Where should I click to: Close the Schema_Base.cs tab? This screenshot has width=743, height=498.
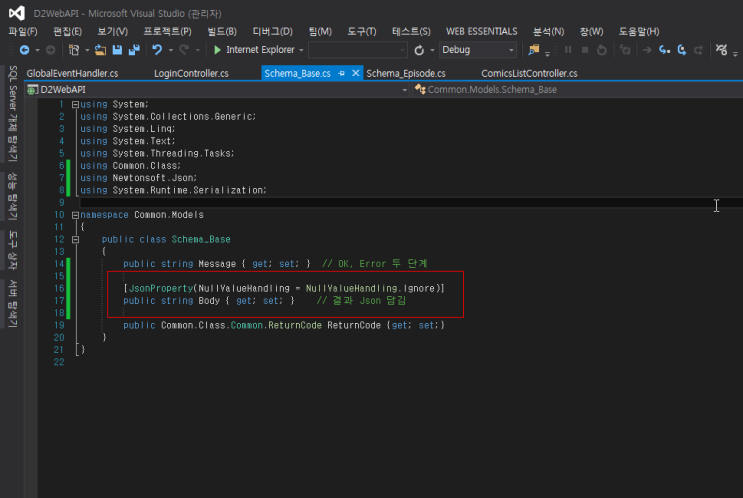355,73
